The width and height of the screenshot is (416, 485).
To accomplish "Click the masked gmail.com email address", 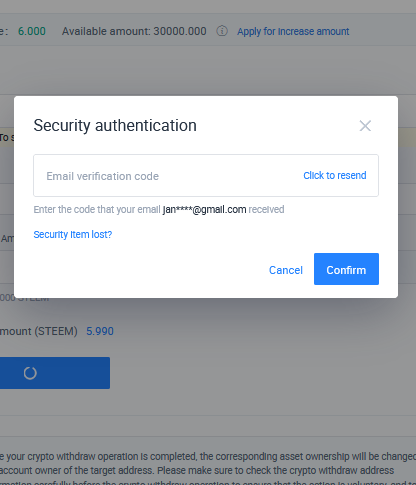I will tap(204, 209).
